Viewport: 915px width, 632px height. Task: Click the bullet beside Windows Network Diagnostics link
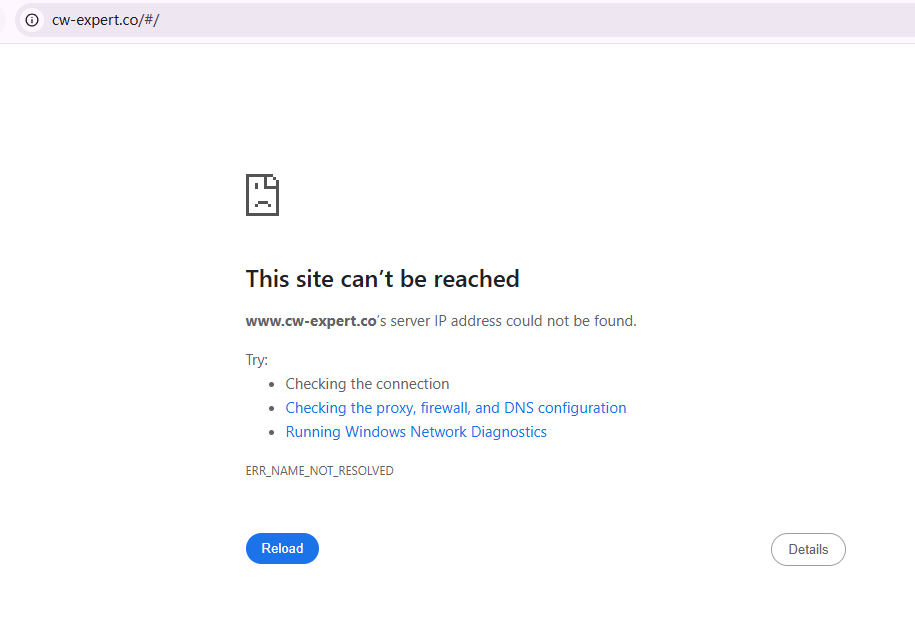[x=272, y=432]
